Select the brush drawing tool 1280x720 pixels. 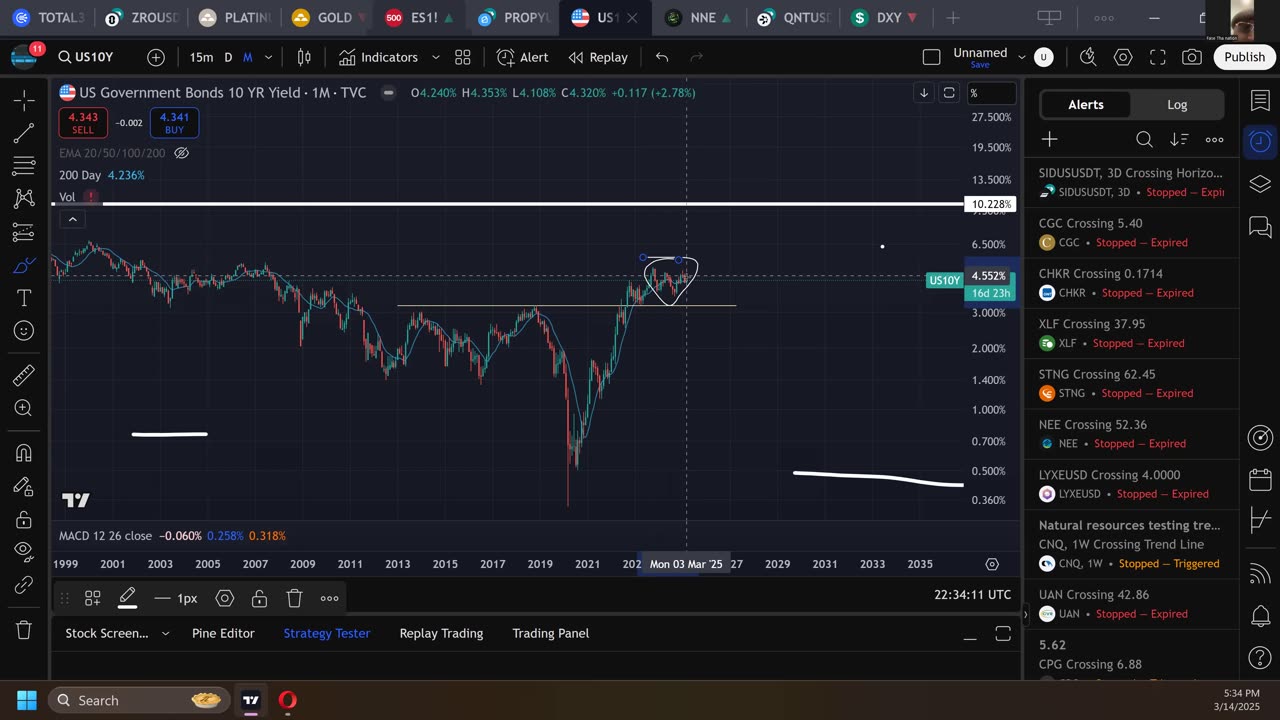(24, 265)
